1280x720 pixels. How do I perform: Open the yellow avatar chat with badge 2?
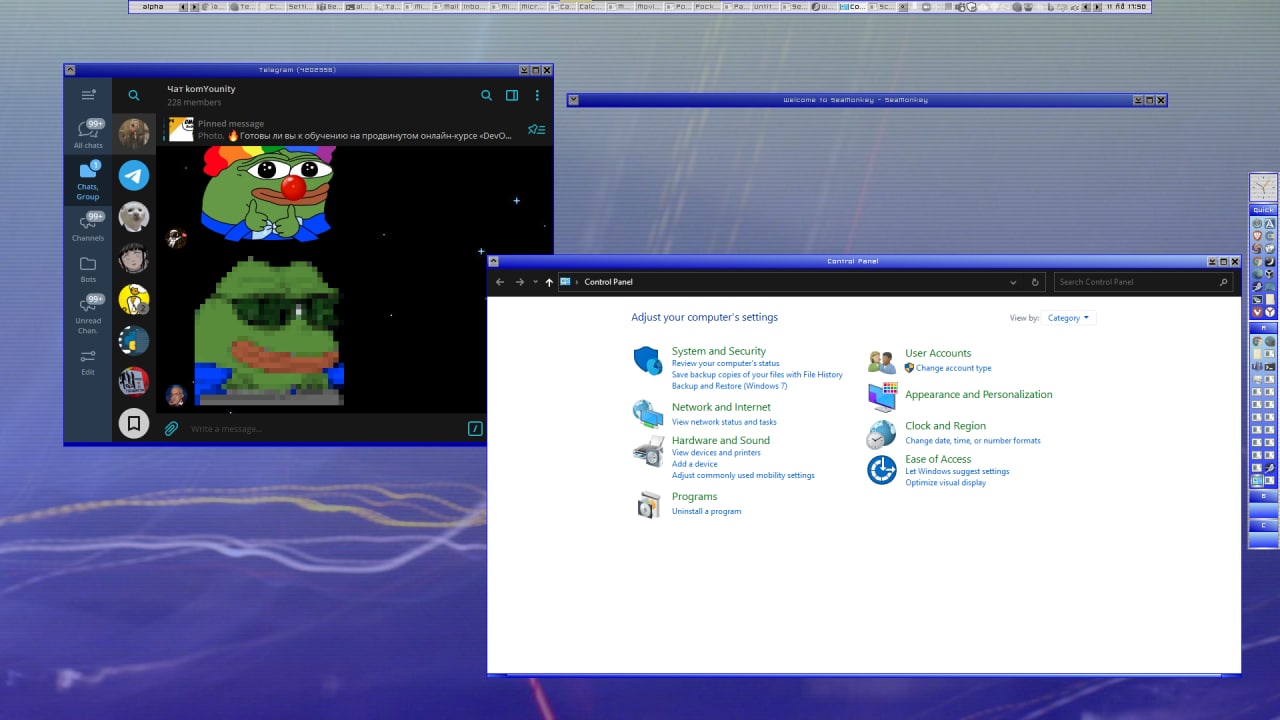coord(134,299)
